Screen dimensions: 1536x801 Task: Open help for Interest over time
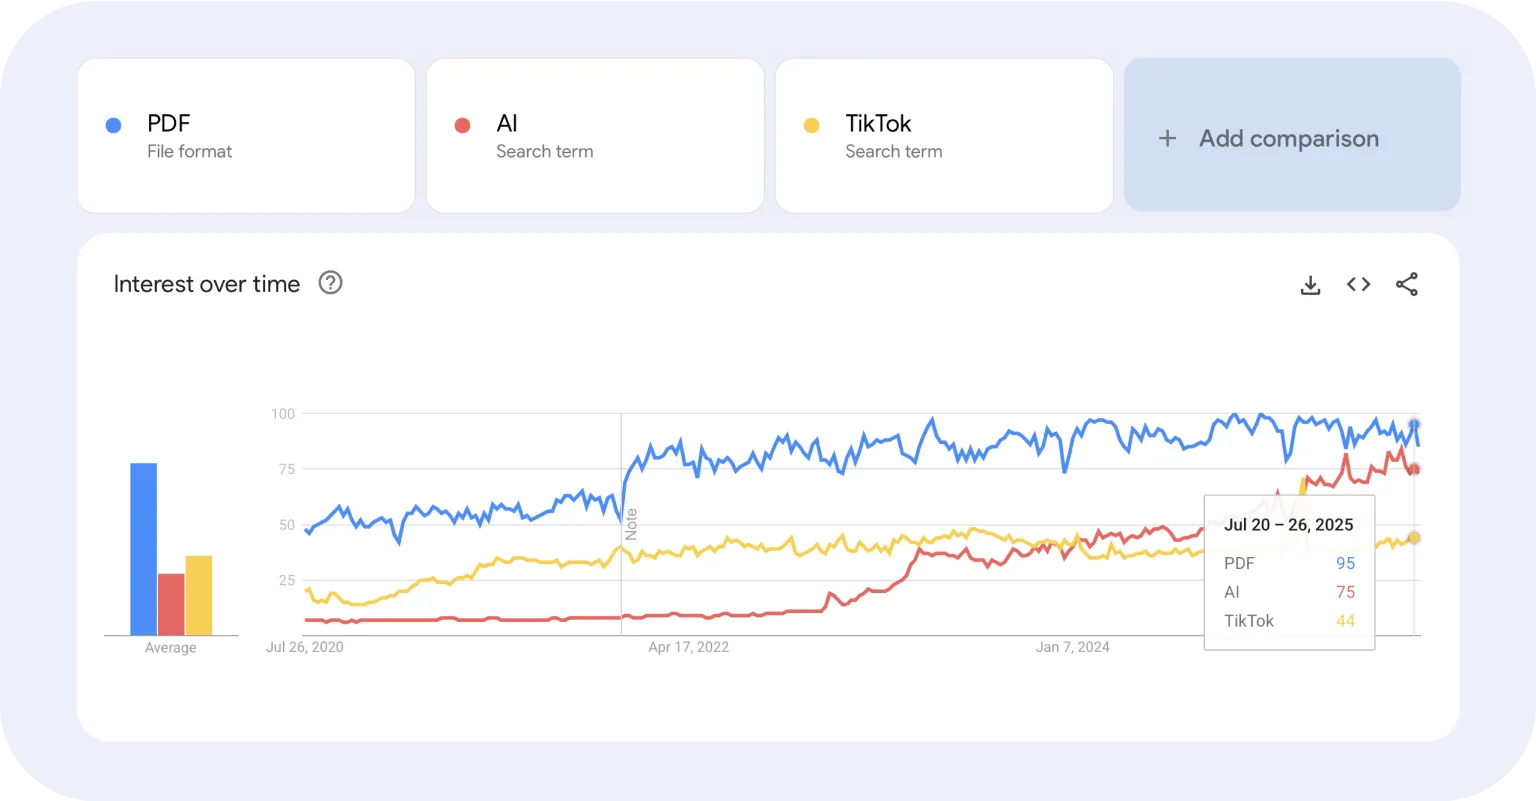click(330, 283)
